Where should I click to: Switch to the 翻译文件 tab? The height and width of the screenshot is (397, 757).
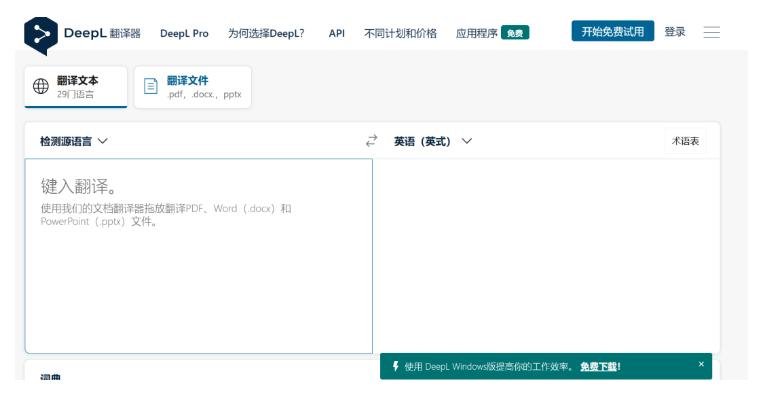point(193,87)
